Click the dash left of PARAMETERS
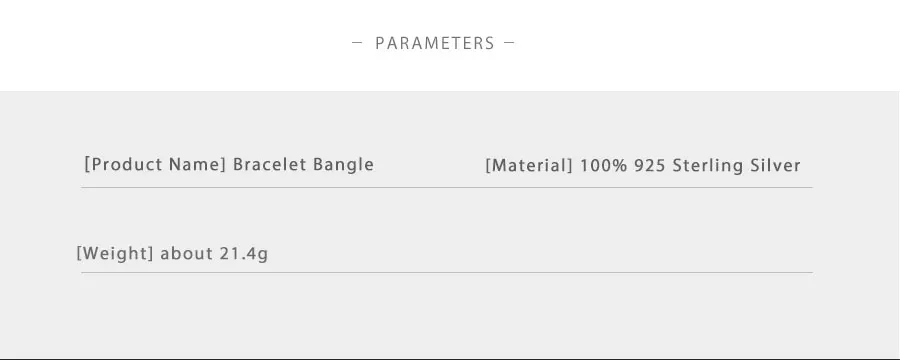The width and height of the screenshot is (900, 360). [x=357, y=42]
